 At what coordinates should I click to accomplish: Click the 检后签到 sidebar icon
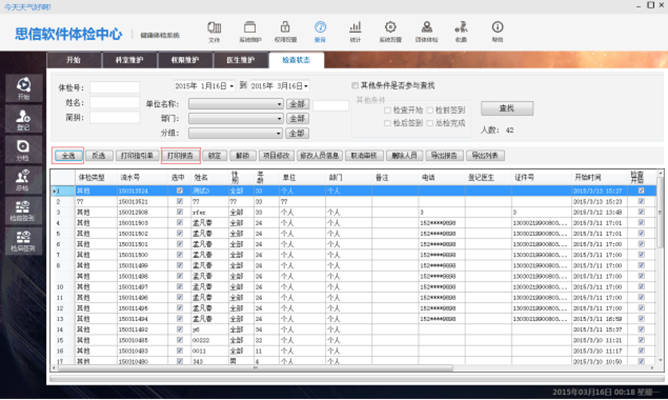click(23, 241)
